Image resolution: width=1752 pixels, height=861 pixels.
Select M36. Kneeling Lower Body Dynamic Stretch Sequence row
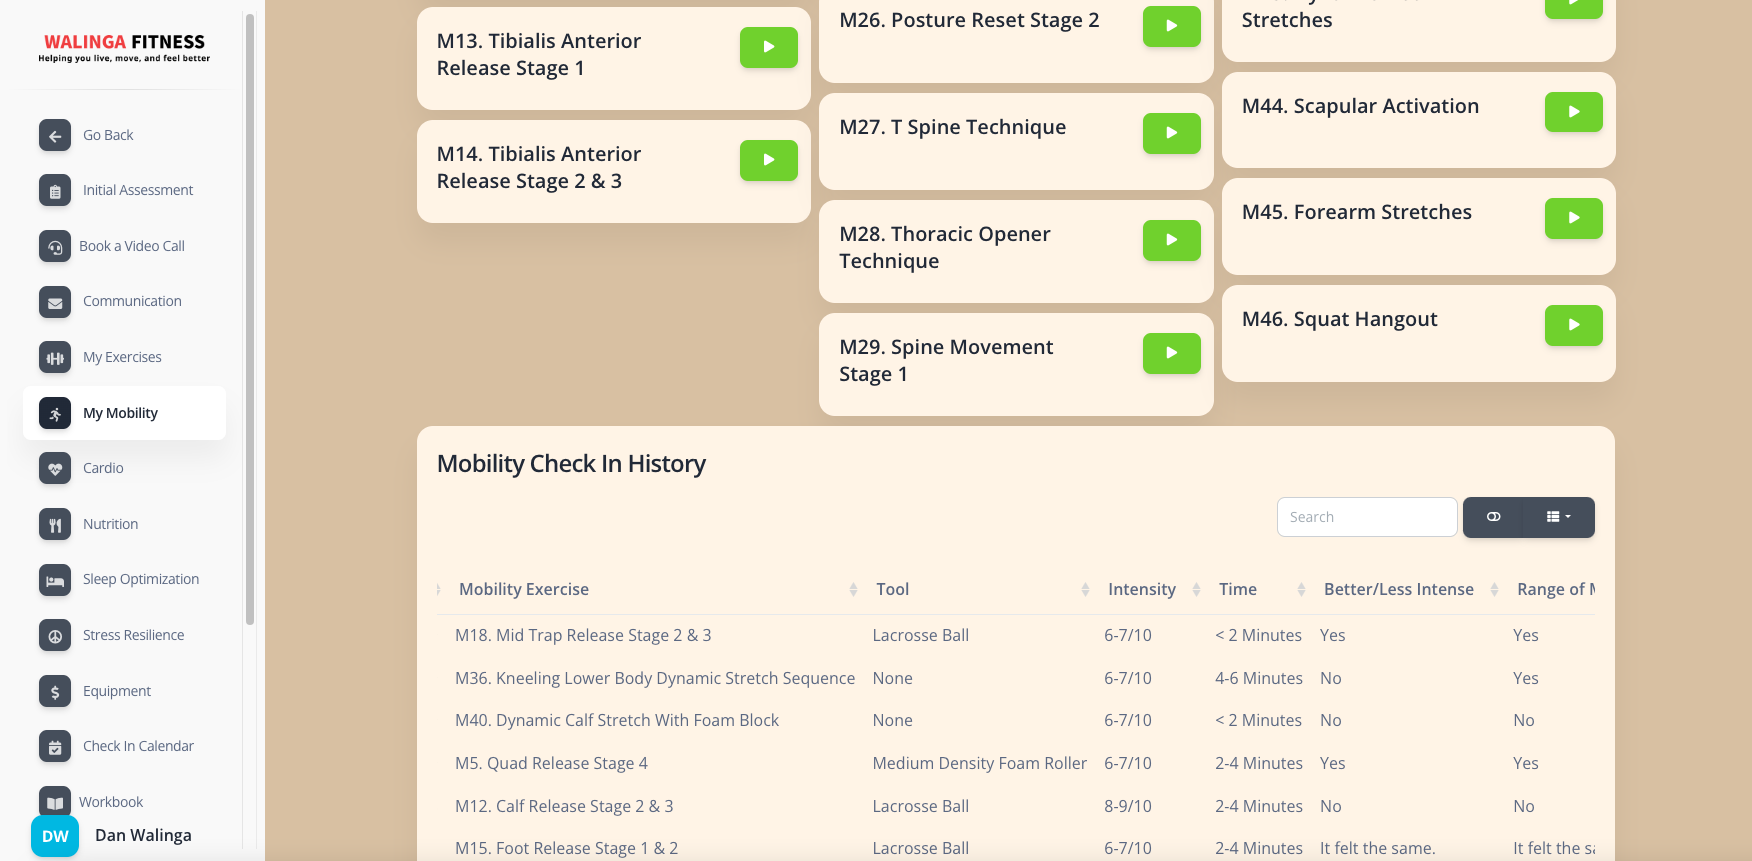point(1016,678)
